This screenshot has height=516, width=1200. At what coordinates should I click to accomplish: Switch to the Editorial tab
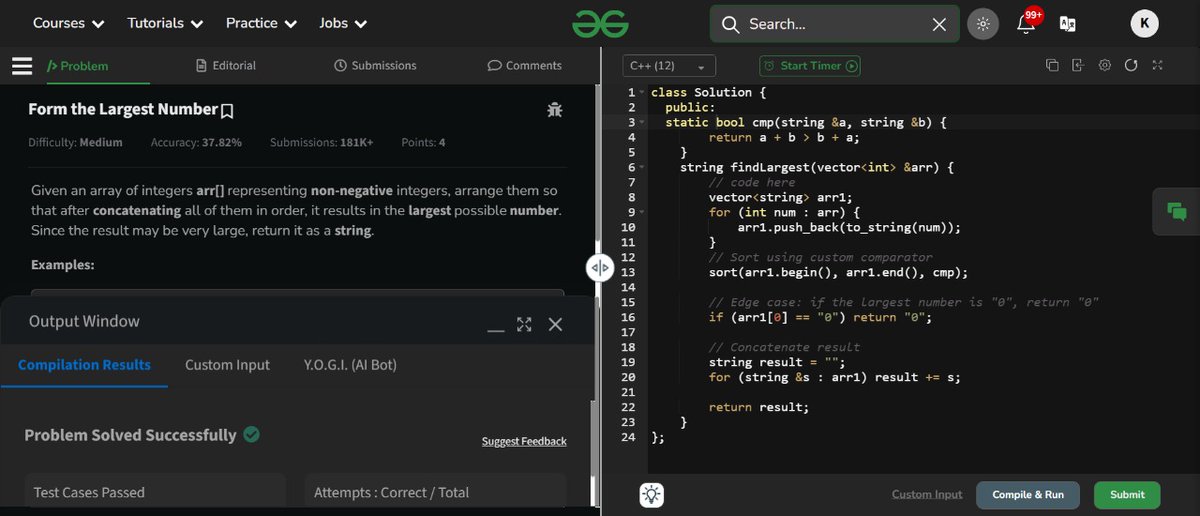(x=226, y=66)
